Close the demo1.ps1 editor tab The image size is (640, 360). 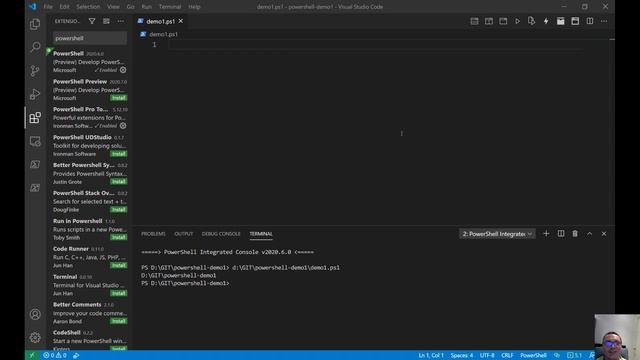click(x=181, y=21)
